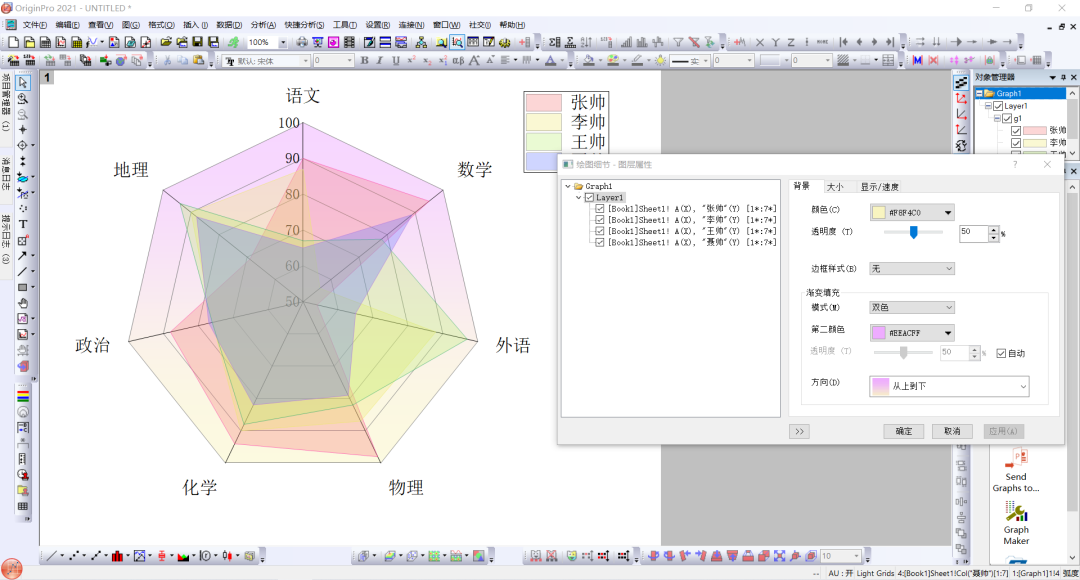The height and width of the screenshot is (580, 1080).
Task: Open Send Graphs to PowerPoint app
Action: [1016, 470]
